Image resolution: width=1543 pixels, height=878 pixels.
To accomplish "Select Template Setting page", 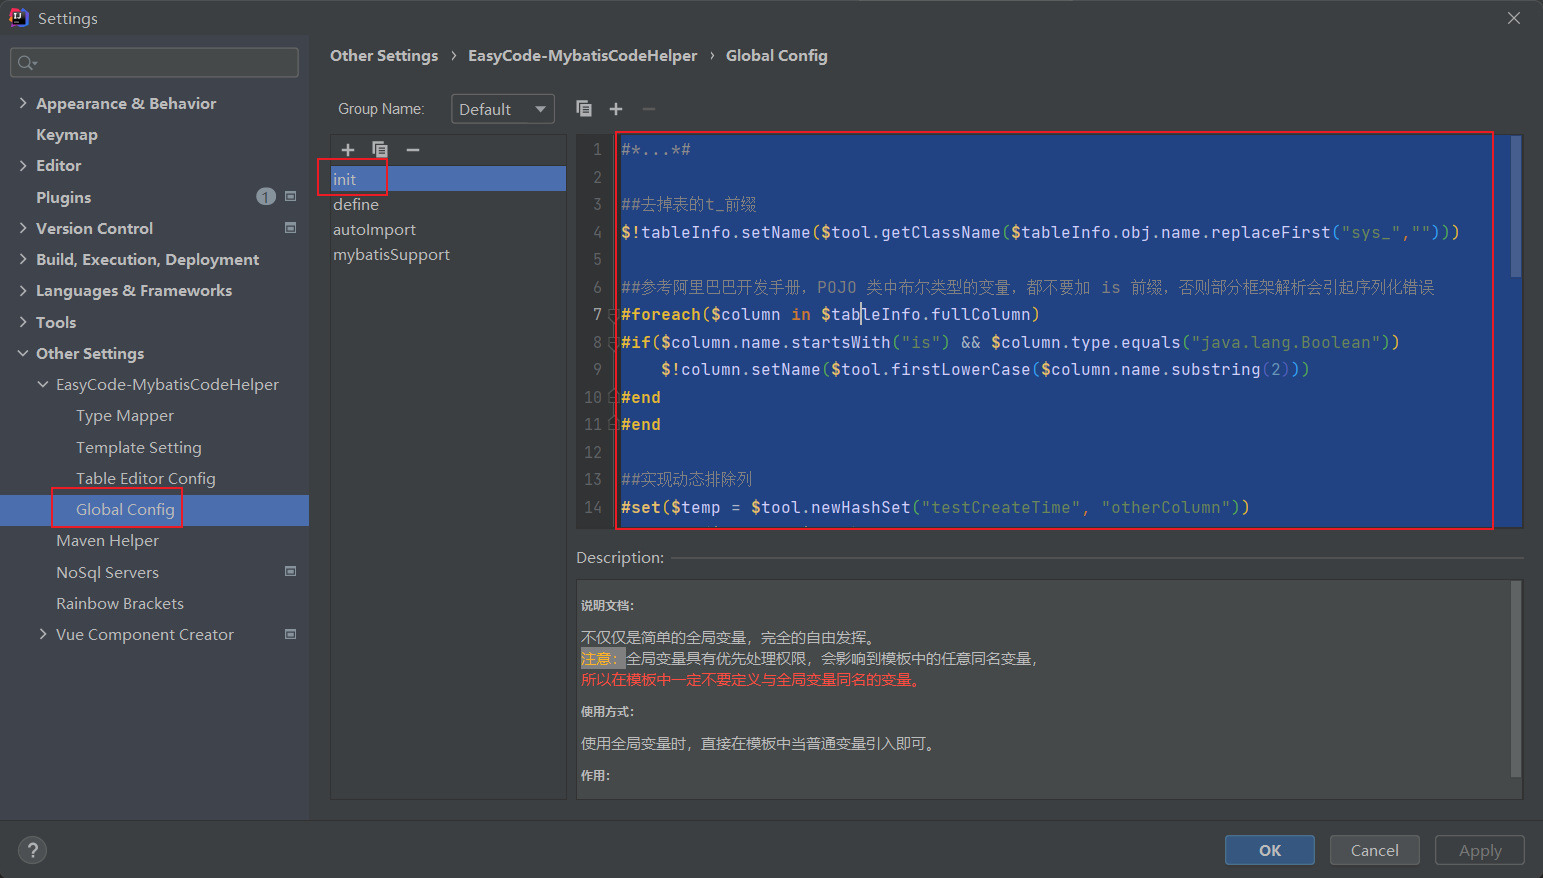I will (x=139, y=447).
